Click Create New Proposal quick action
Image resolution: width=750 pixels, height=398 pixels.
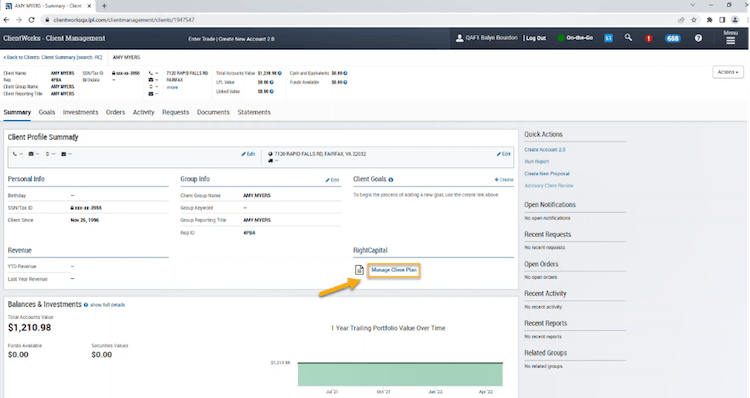(547, 174)
